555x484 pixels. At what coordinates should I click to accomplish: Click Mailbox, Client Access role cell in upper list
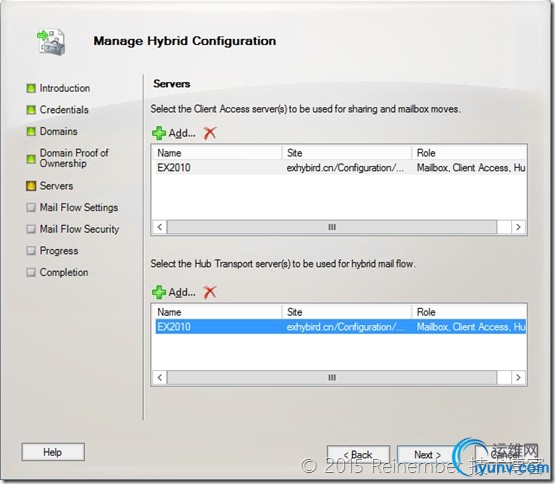tap(471, 167)
